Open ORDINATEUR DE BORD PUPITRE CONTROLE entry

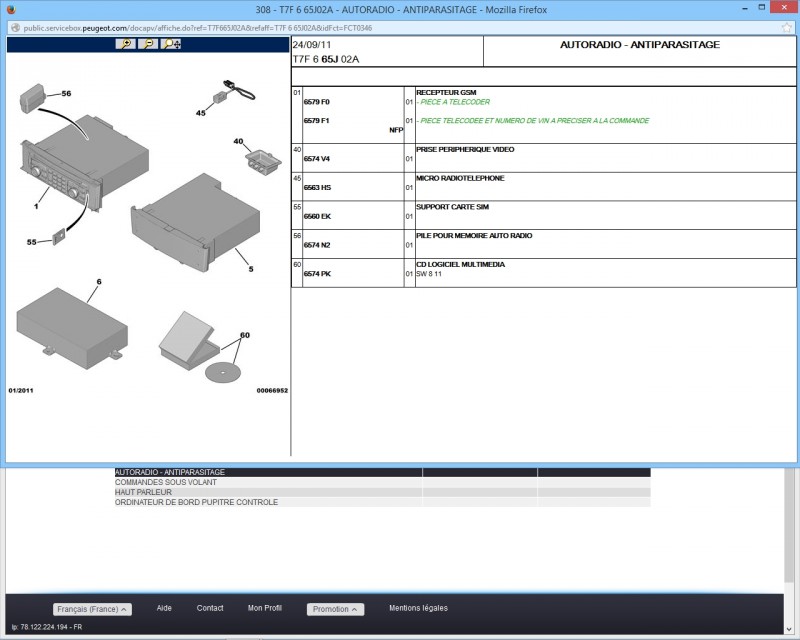[196, 502]
